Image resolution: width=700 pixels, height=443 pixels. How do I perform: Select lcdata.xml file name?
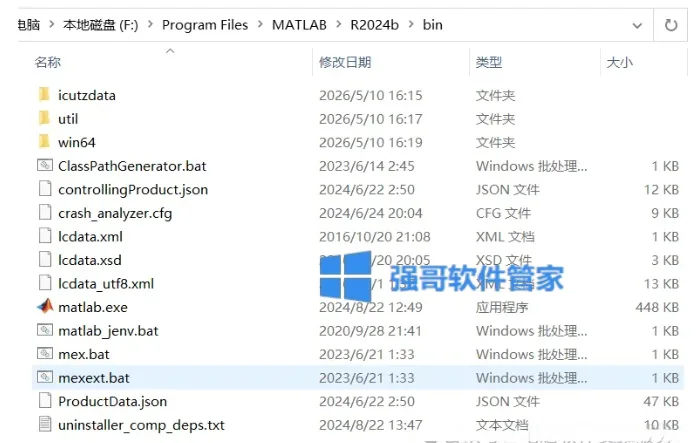pos(90,237)
